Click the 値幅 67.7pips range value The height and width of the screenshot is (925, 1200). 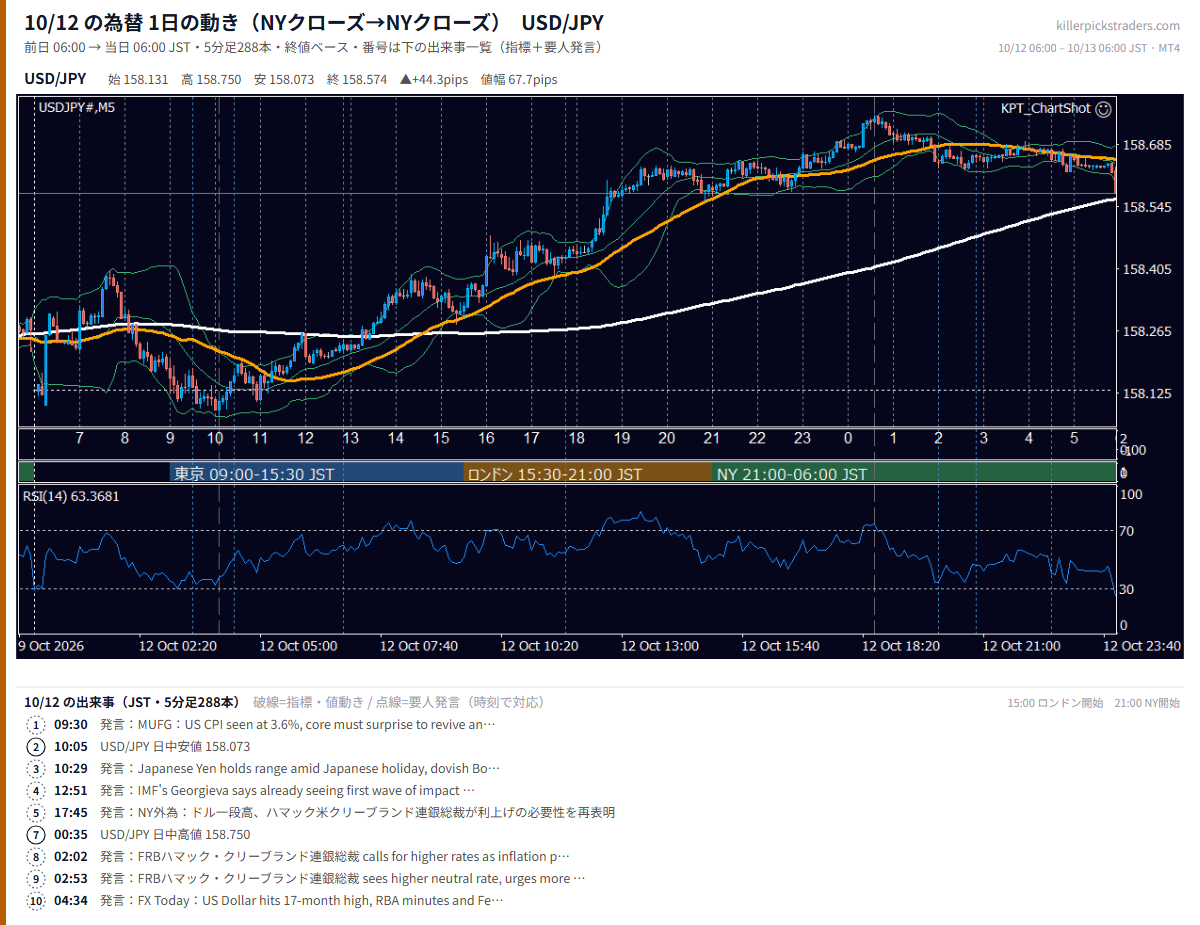(519, 79)
